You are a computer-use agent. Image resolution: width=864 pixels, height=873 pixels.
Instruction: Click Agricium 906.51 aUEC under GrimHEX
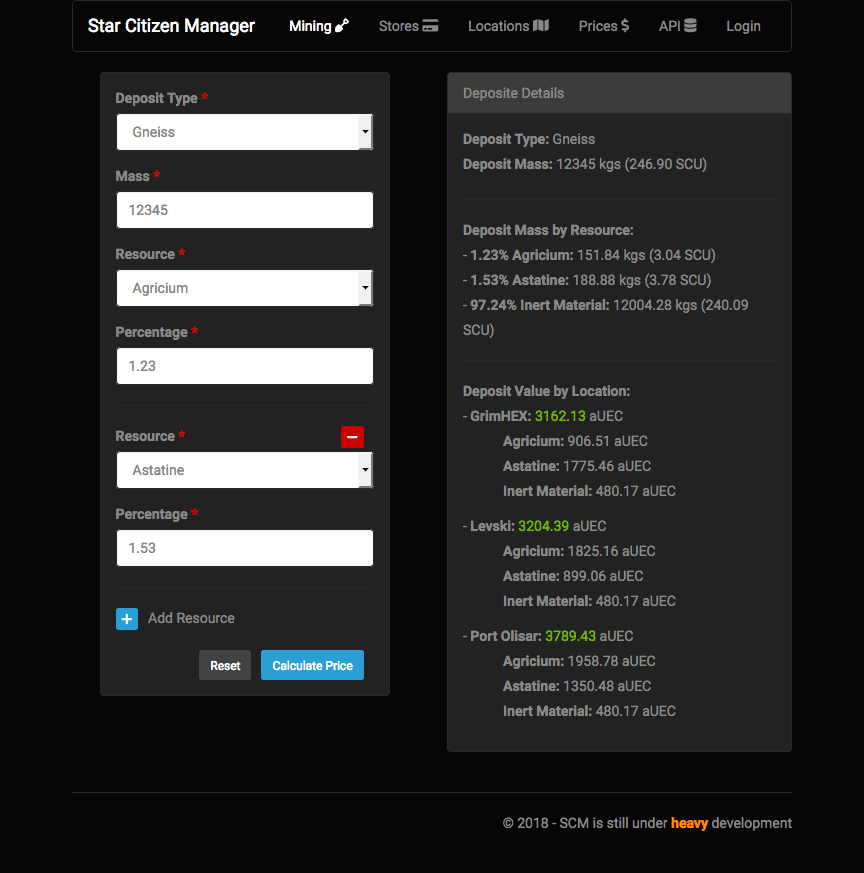575,441
